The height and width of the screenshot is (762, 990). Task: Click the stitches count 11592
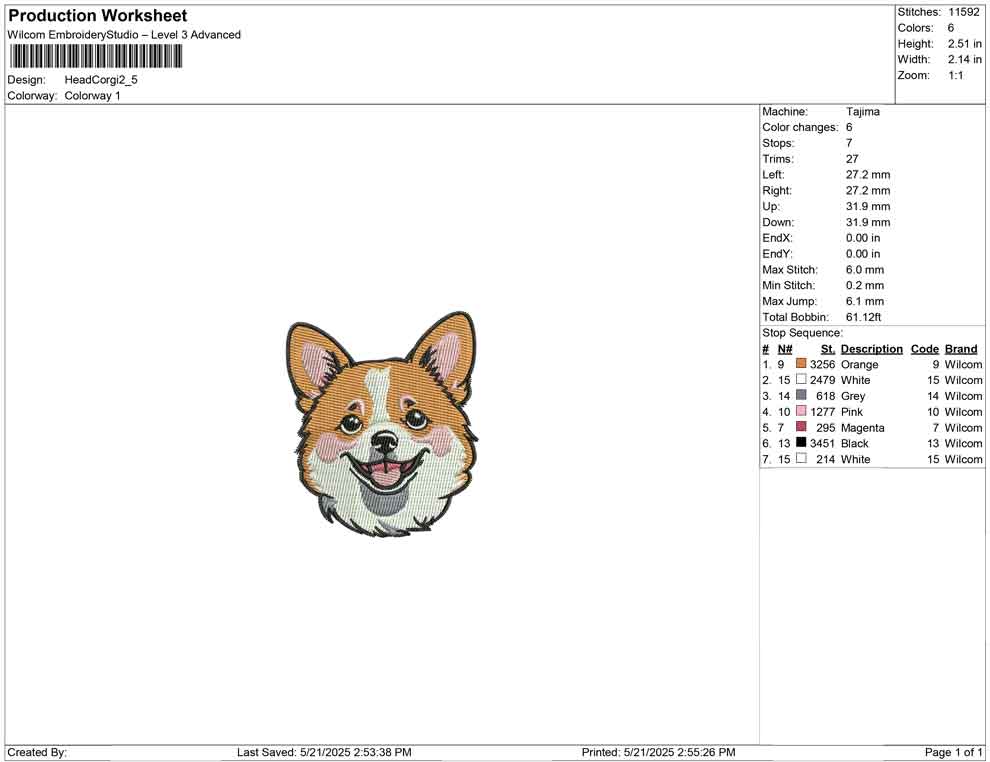[x=964, y=12]
